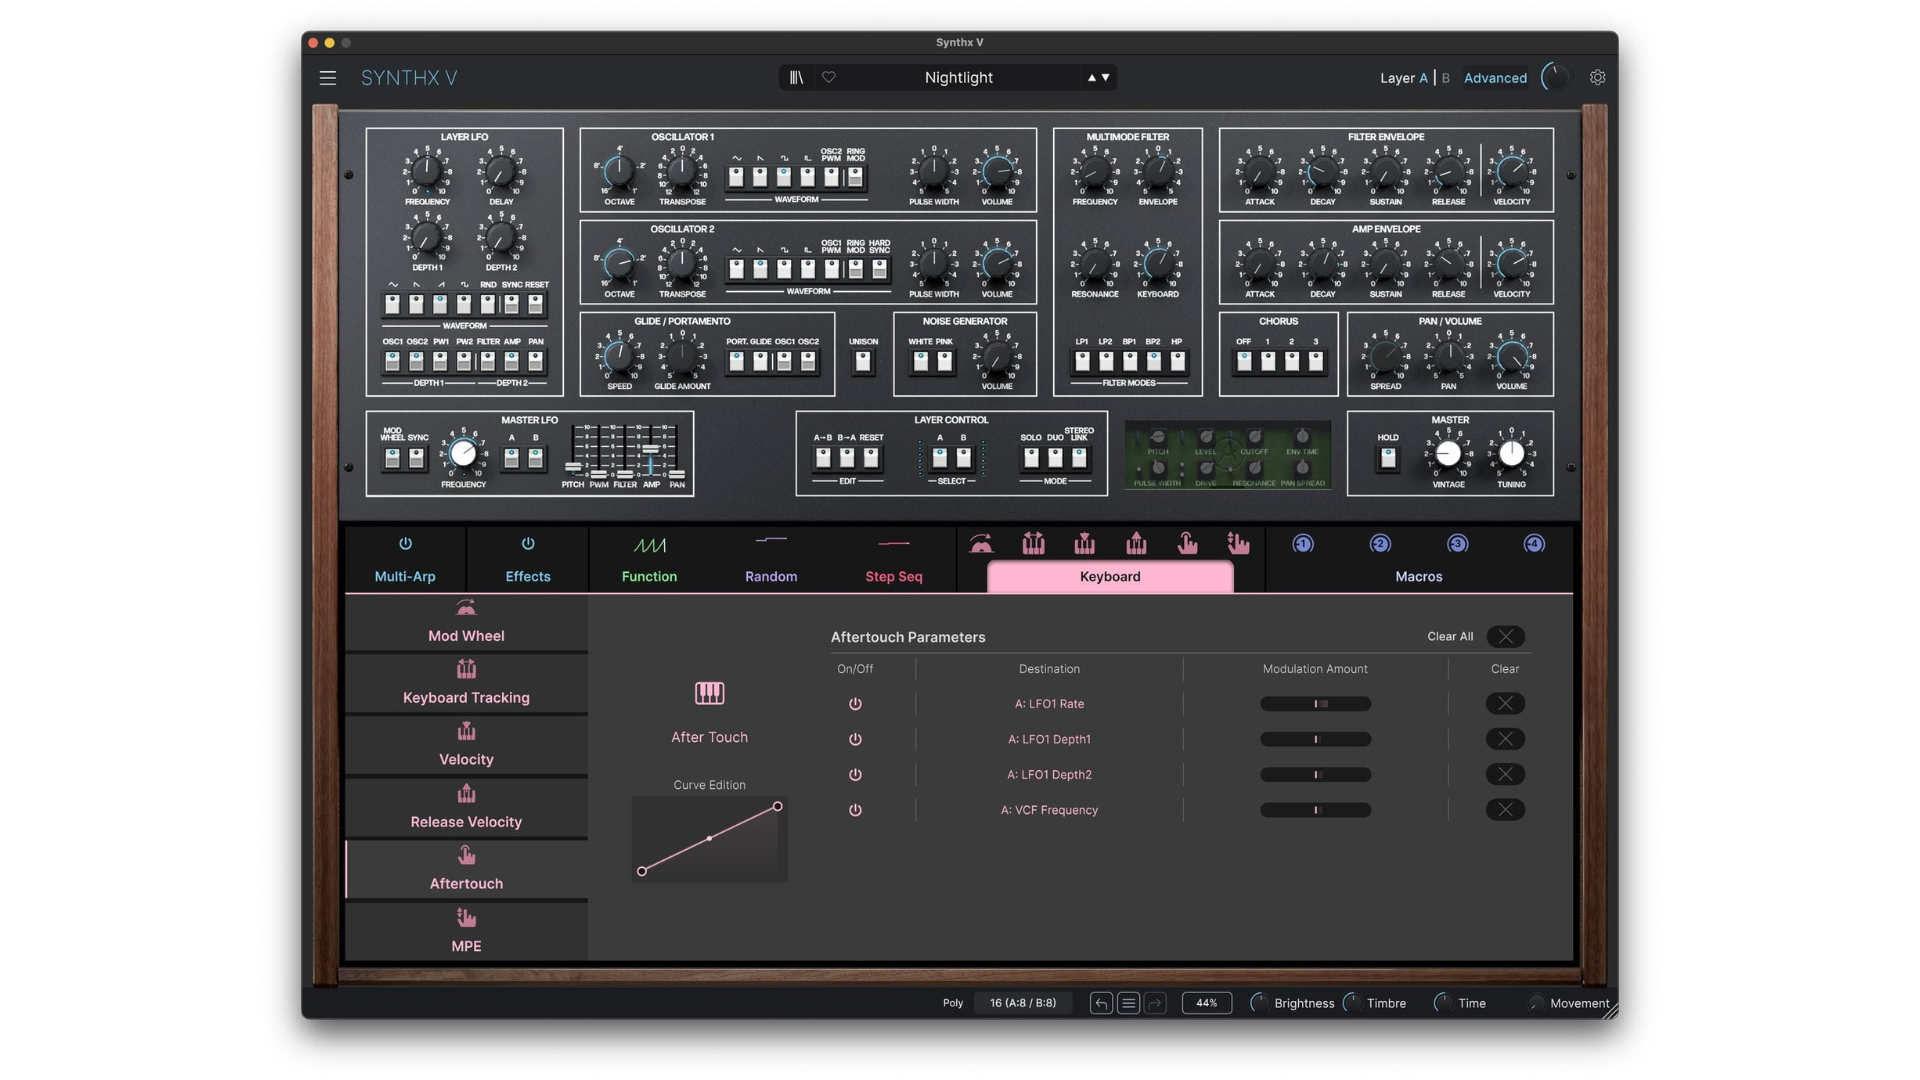Click the MPE hand icon above Keyboard tab
Viewport: 1920px width, 1080px height.
pyautogui.click(x=1238, y=544)
